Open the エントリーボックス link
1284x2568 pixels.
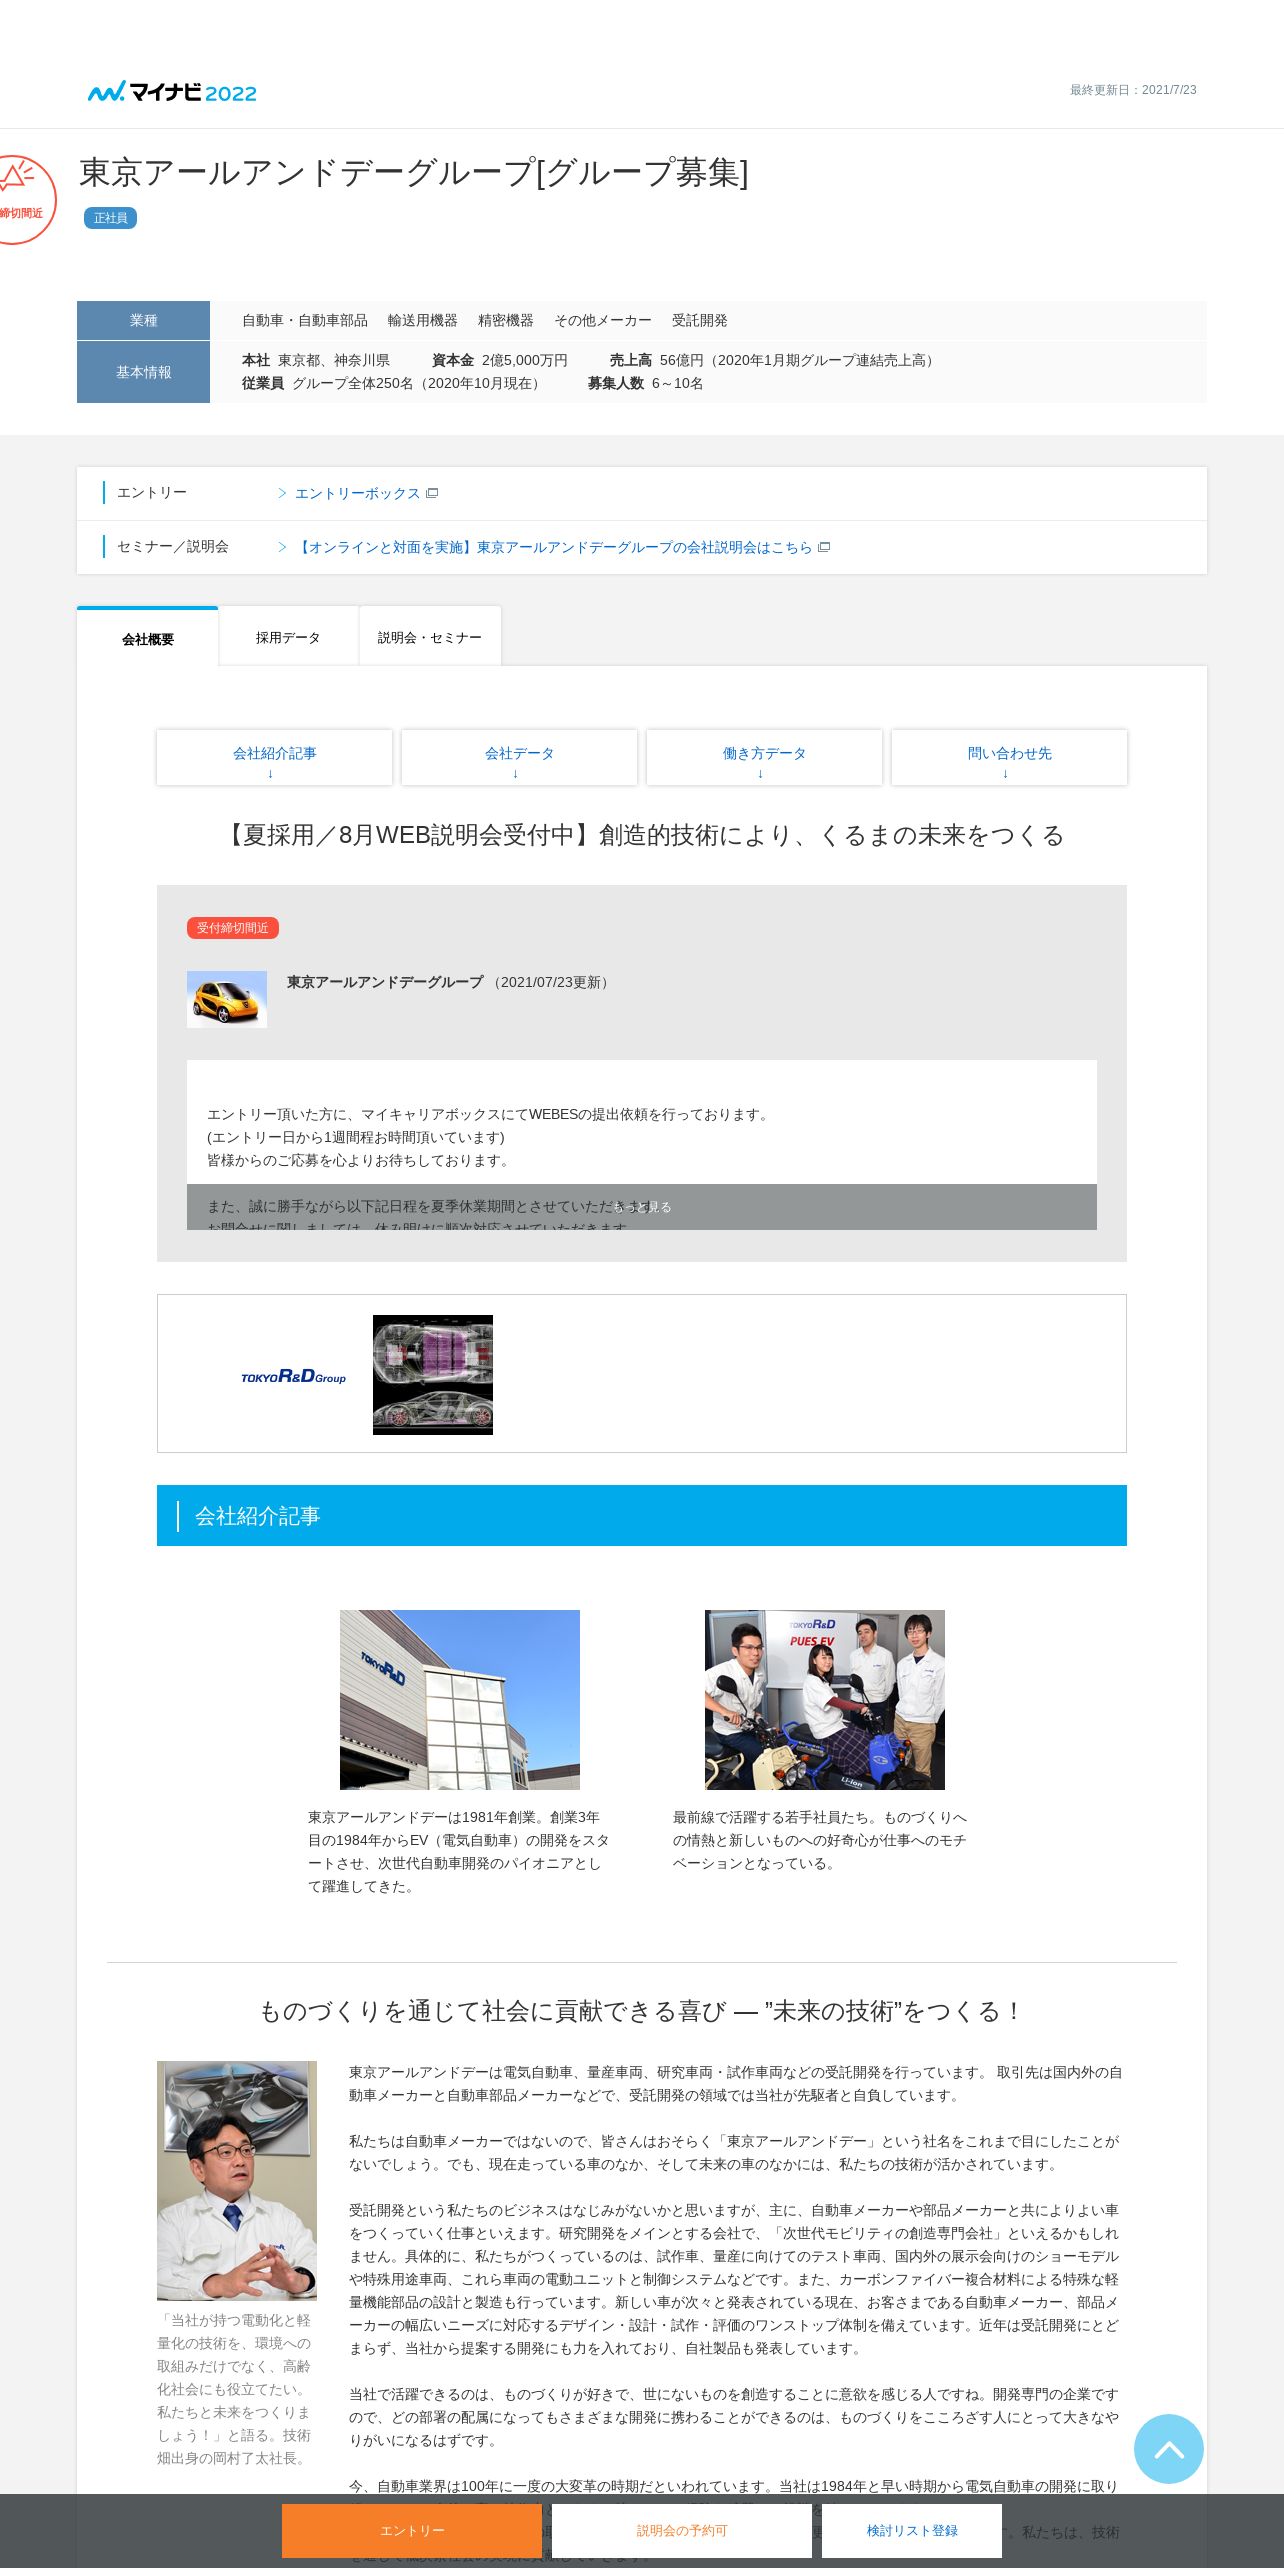click(x=357, y=493)
